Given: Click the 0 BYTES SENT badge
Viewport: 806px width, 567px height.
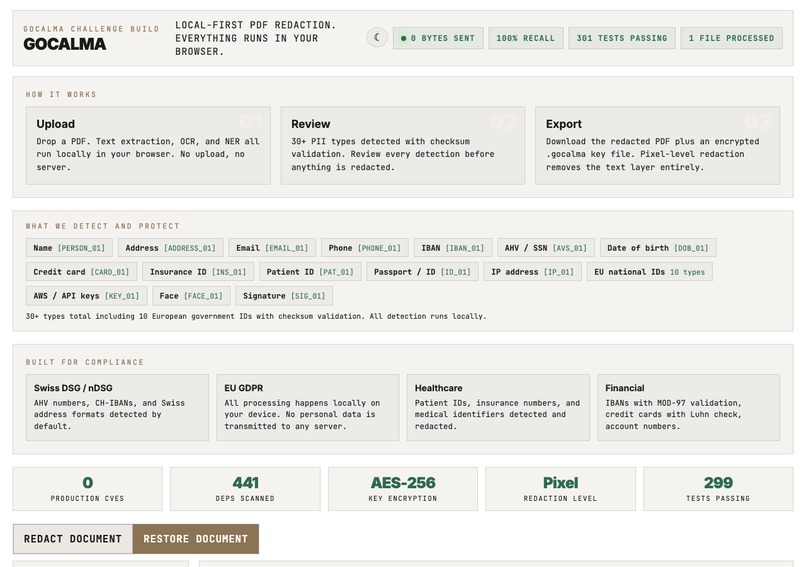Looking at the screenshot, I should [438, 38].
